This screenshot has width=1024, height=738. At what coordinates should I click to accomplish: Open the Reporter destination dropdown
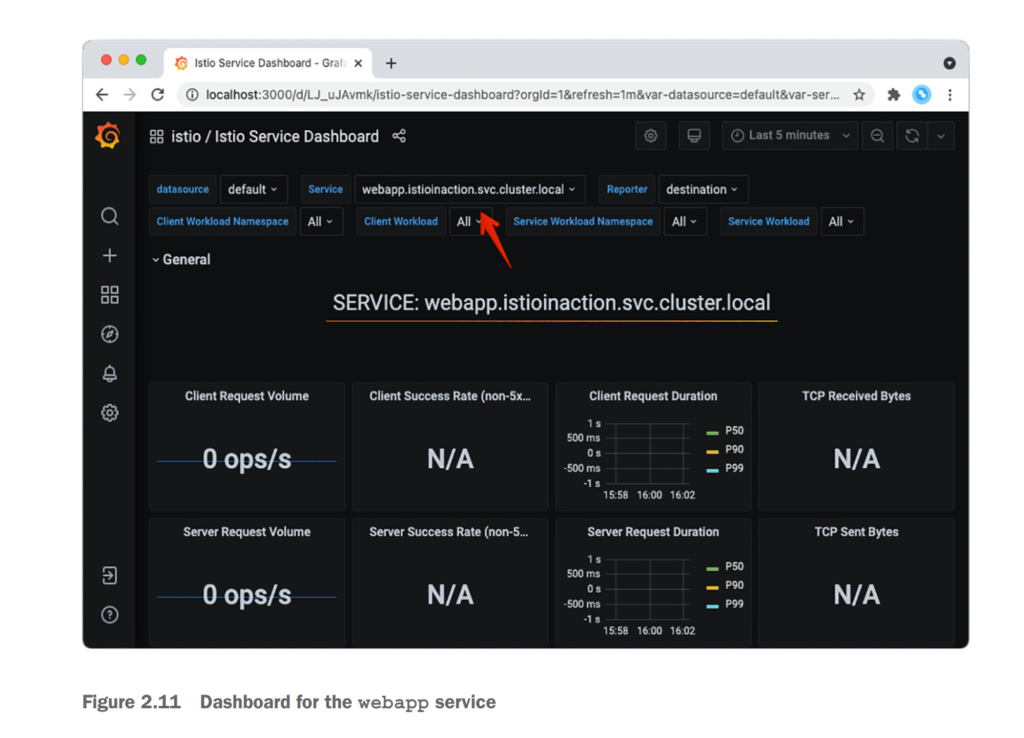pos(702,189)
